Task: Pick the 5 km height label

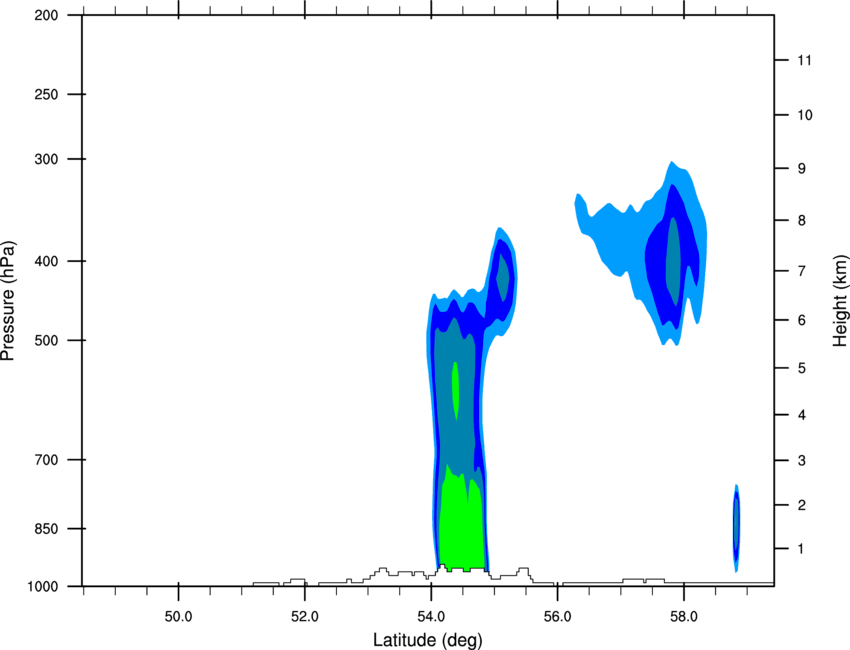Action: click(x=802, y=369)
